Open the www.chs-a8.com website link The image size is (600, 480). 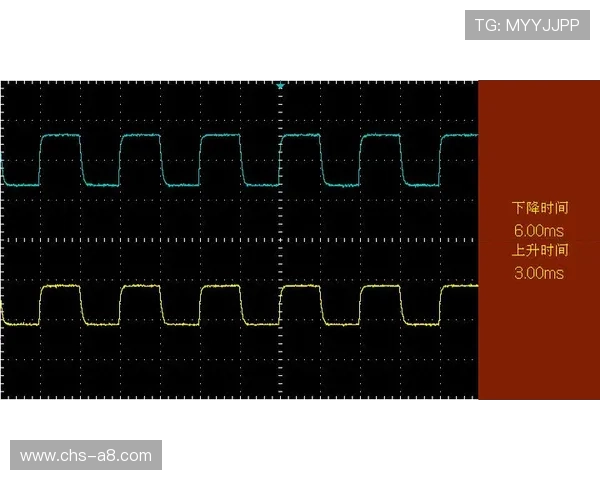pyautogui.click(x=86, y=456)
